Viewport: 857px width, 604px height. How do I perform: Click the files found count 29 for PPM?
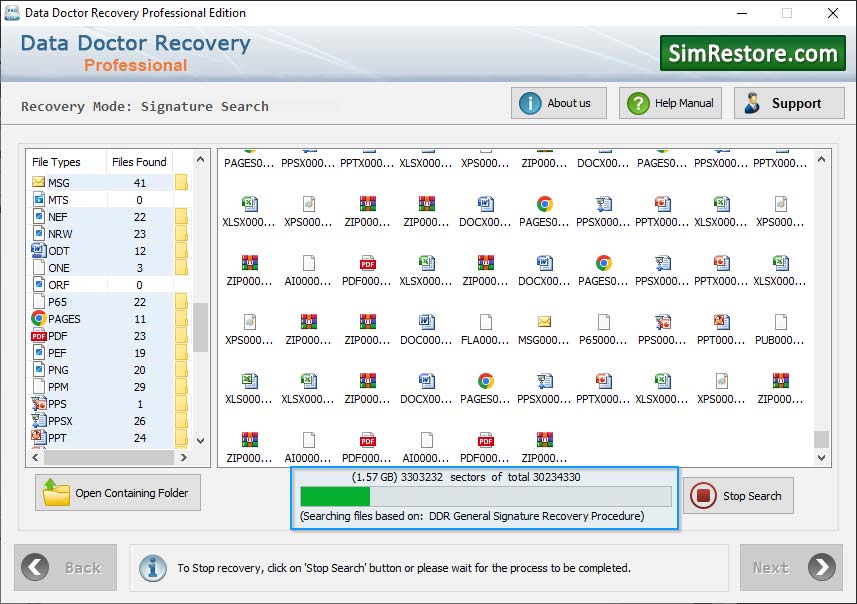[140, 387]
